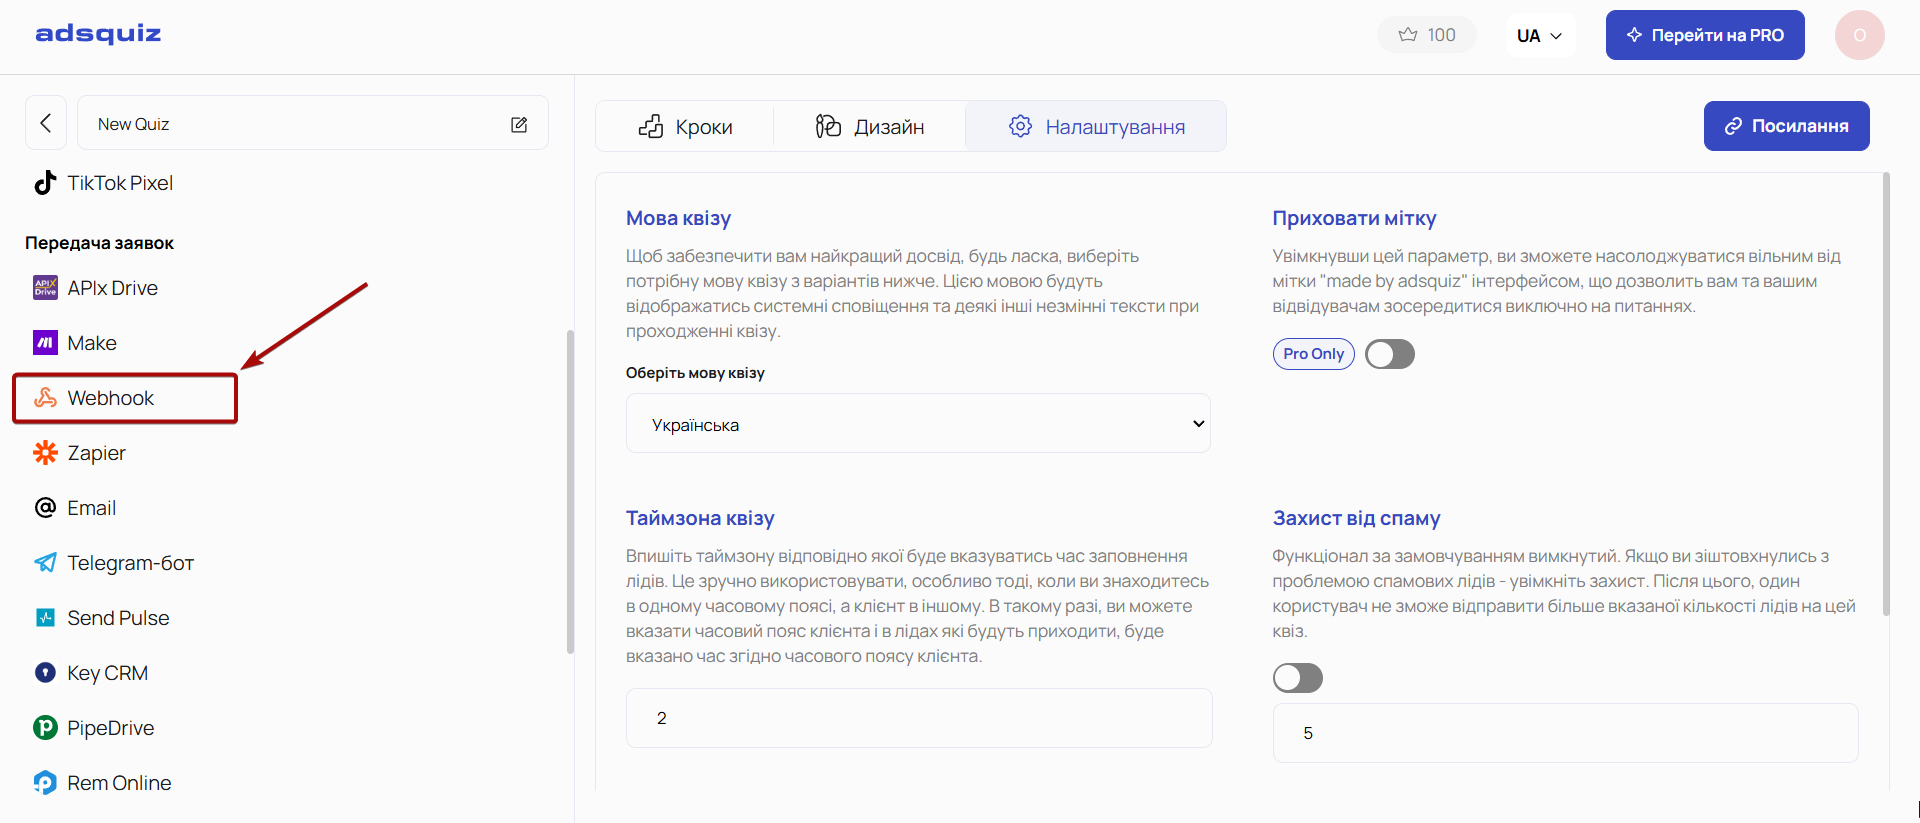The height and width of the screenshot is (823, 1920).
Task: Click the Таймзона квізу heading
Action: pos(700,518)
